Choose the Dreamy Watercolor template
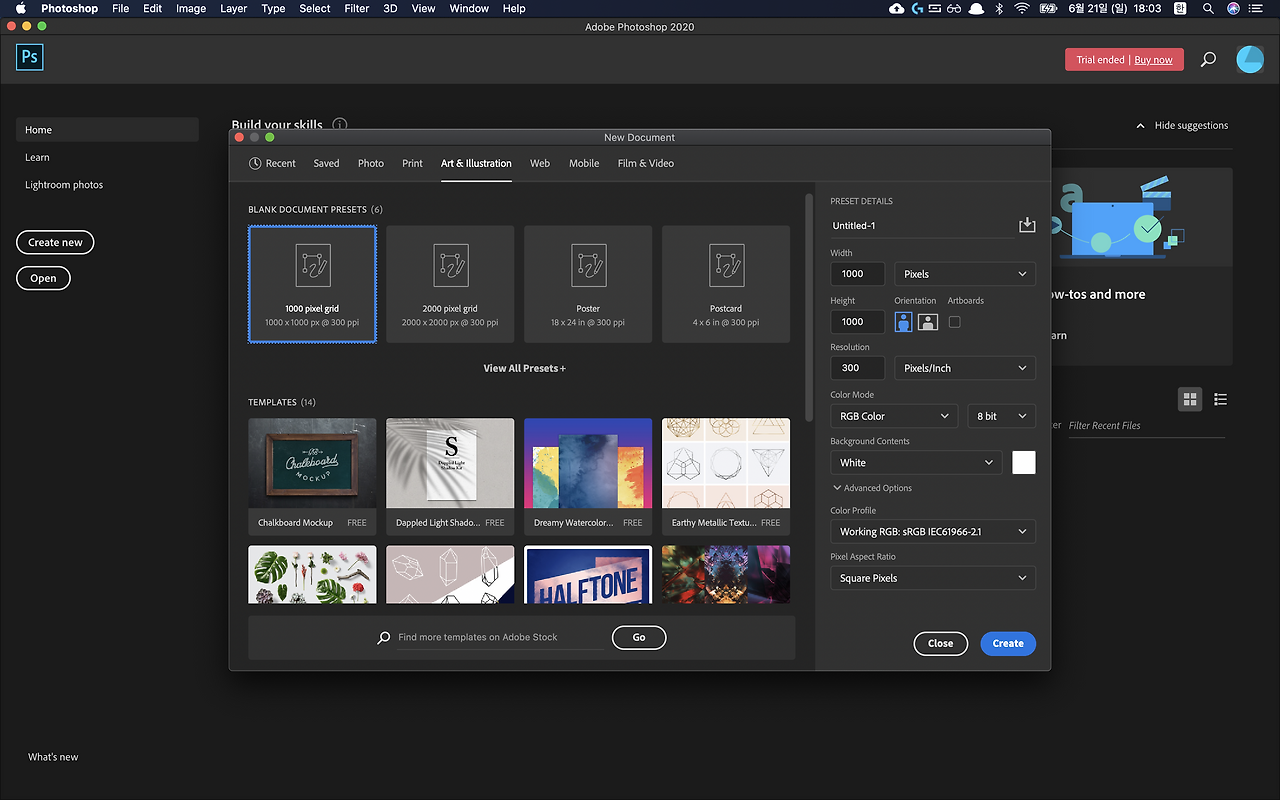 [588, 476]
